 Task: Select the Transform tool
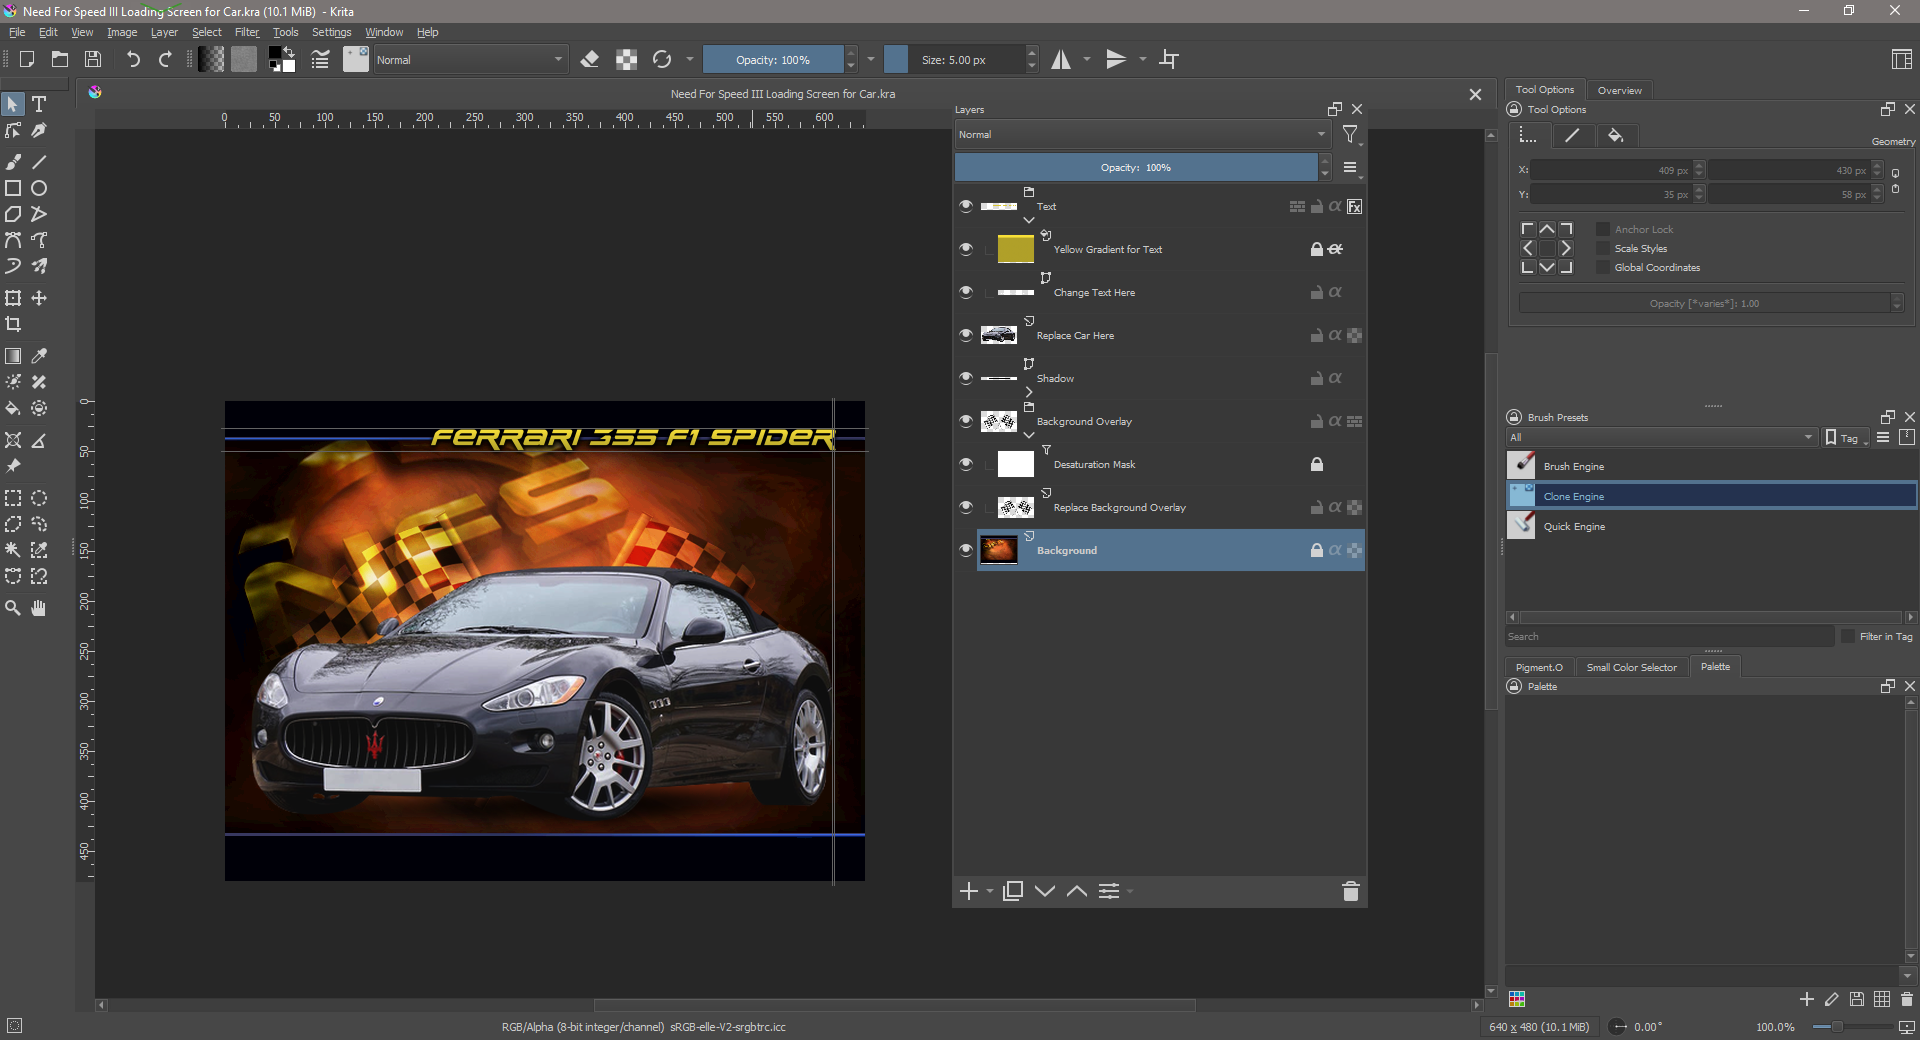point(13,298)
